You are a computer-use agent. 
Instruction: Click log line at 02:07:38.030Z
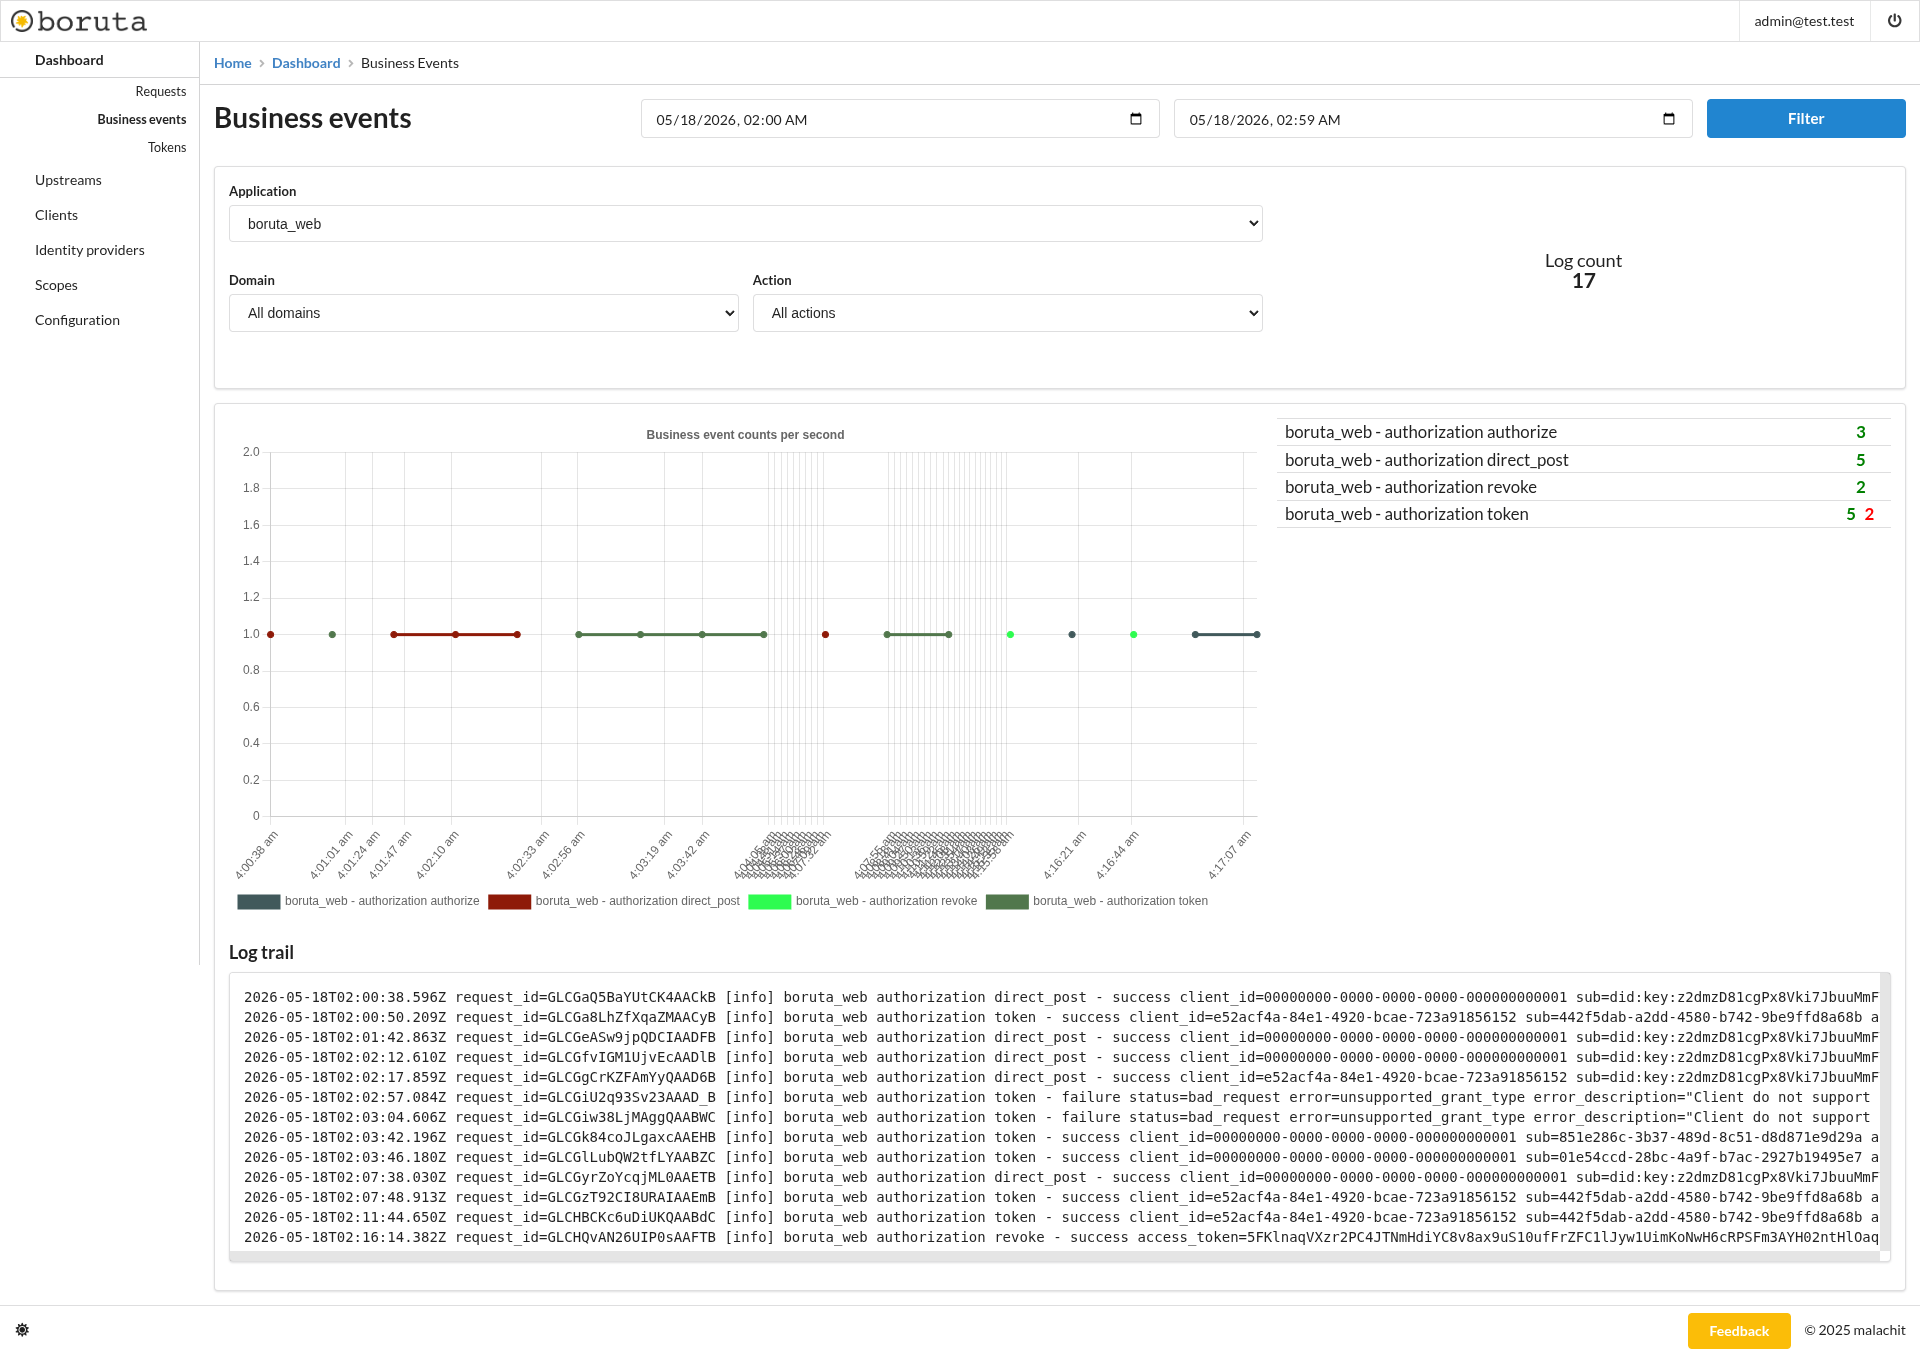pyautogui.click(x=1061, y=1177)
